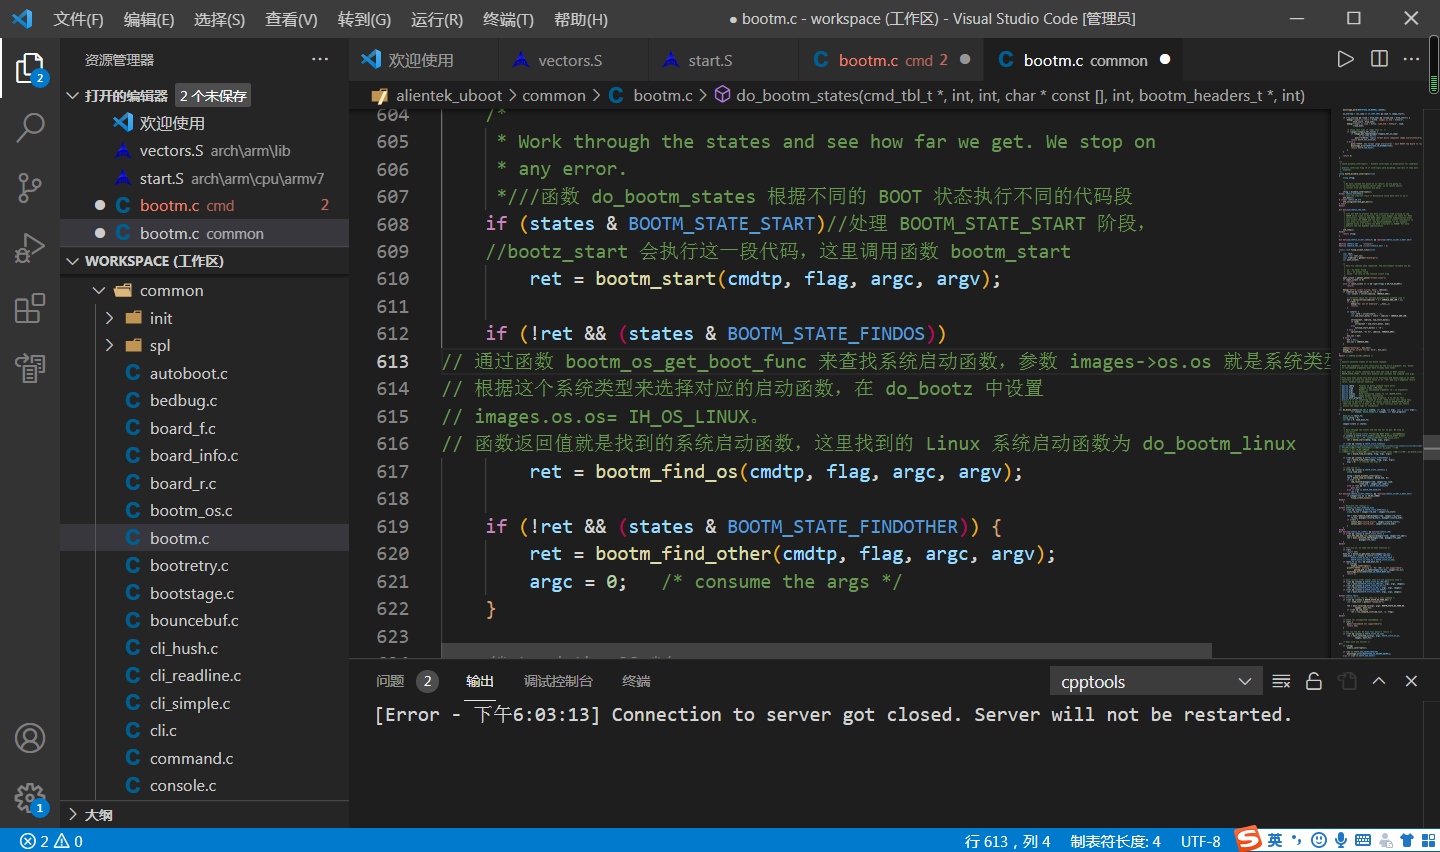1440x852 pixels.
Task: Click UTF-8 encoding in status bar
Action: click(1200, 841)
